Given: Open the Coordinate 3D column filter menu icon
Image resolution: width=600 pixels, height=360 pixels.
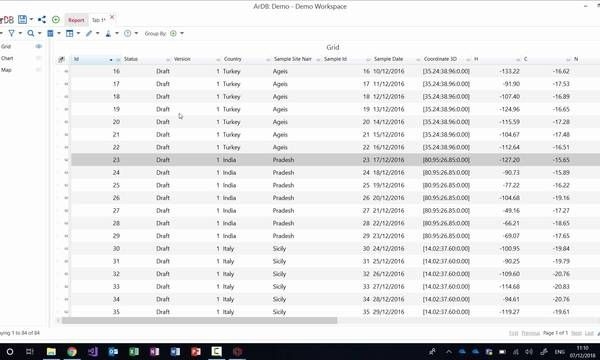Looking at the screenshot, I should 468,60.
